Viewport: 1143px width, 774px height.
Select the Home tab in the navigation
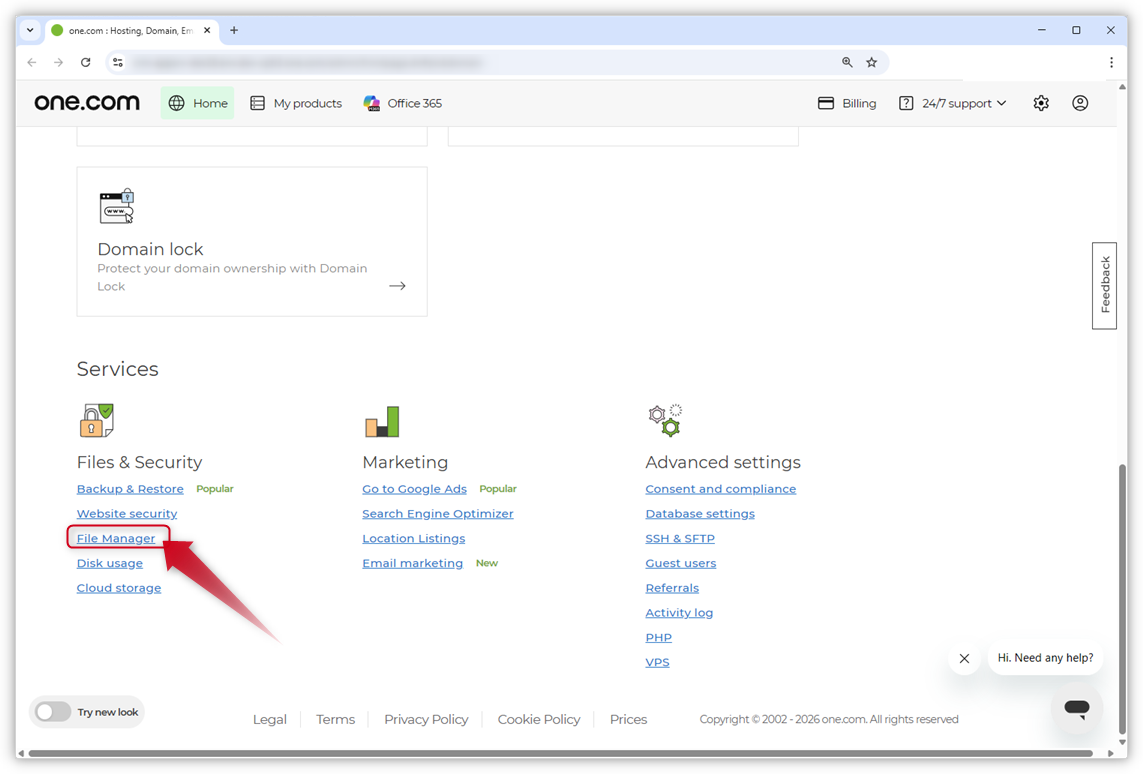click(197, 102)
